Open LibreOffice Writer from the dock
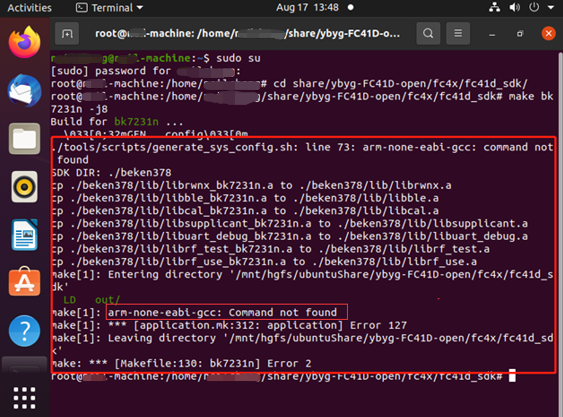 click(24, 235)
